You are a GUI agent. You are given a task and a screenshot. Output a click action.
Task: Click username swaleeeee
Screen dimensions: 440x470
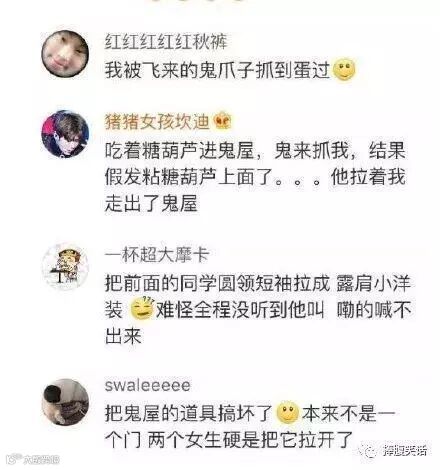point(147,386)
